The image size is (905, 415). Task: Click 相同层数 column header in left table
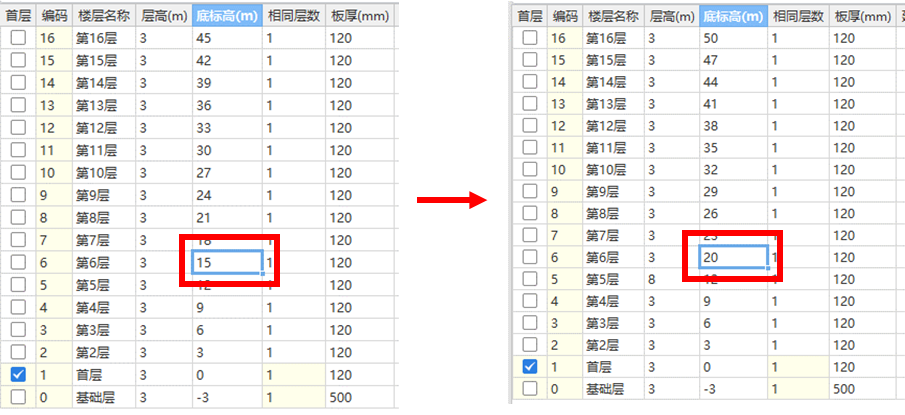[x=293, y=15]
